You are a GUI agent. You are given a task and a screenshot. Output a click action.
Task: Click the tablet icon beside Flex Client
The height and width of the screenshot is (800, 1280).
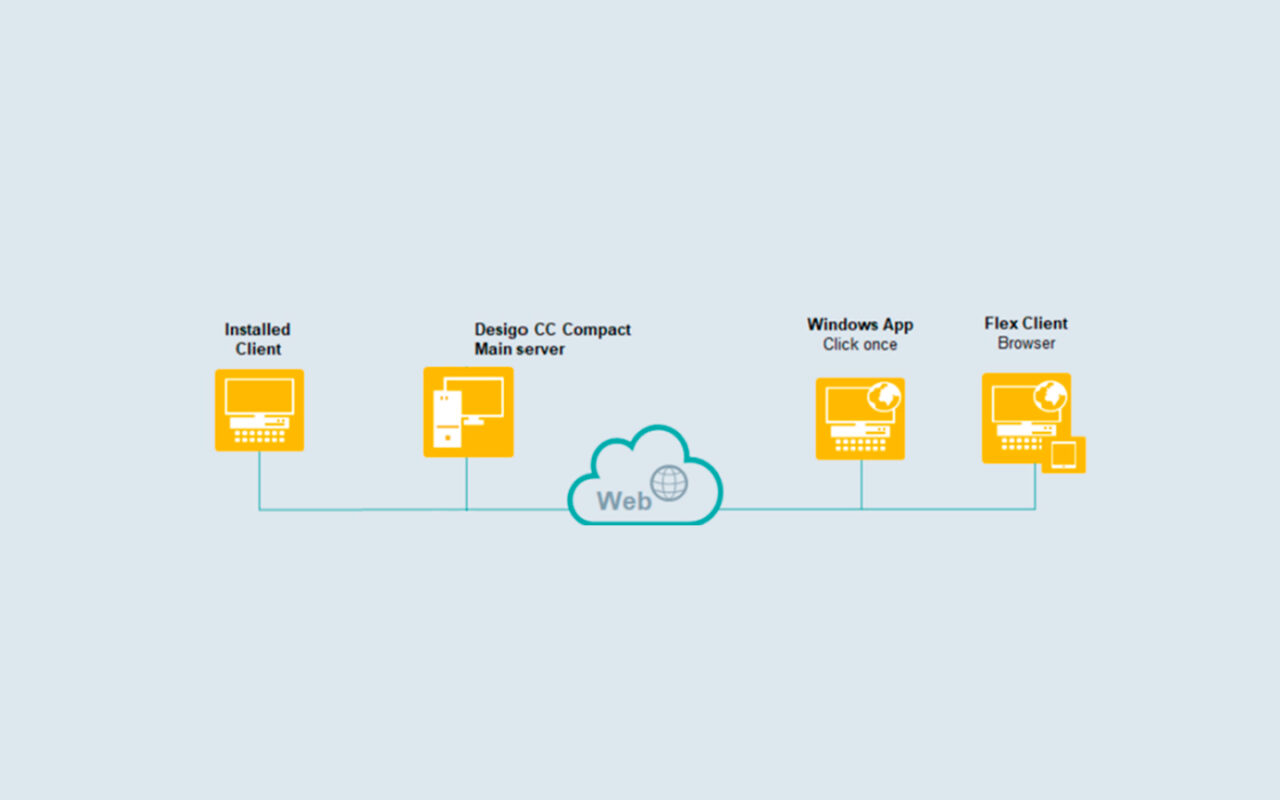[1064, 455]
